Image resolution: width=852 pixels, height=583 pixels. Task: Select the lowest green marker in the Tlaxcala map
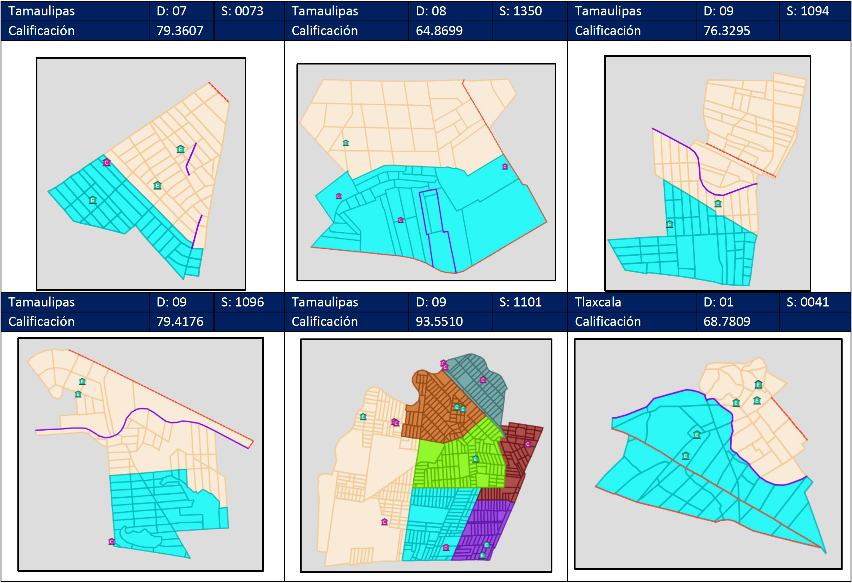click(685, 456)
